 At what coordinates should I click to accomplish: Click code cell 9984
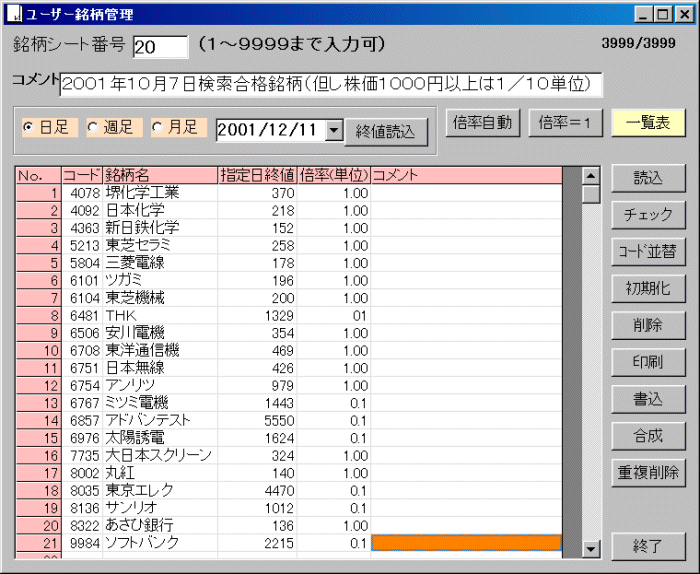point(82,543)
